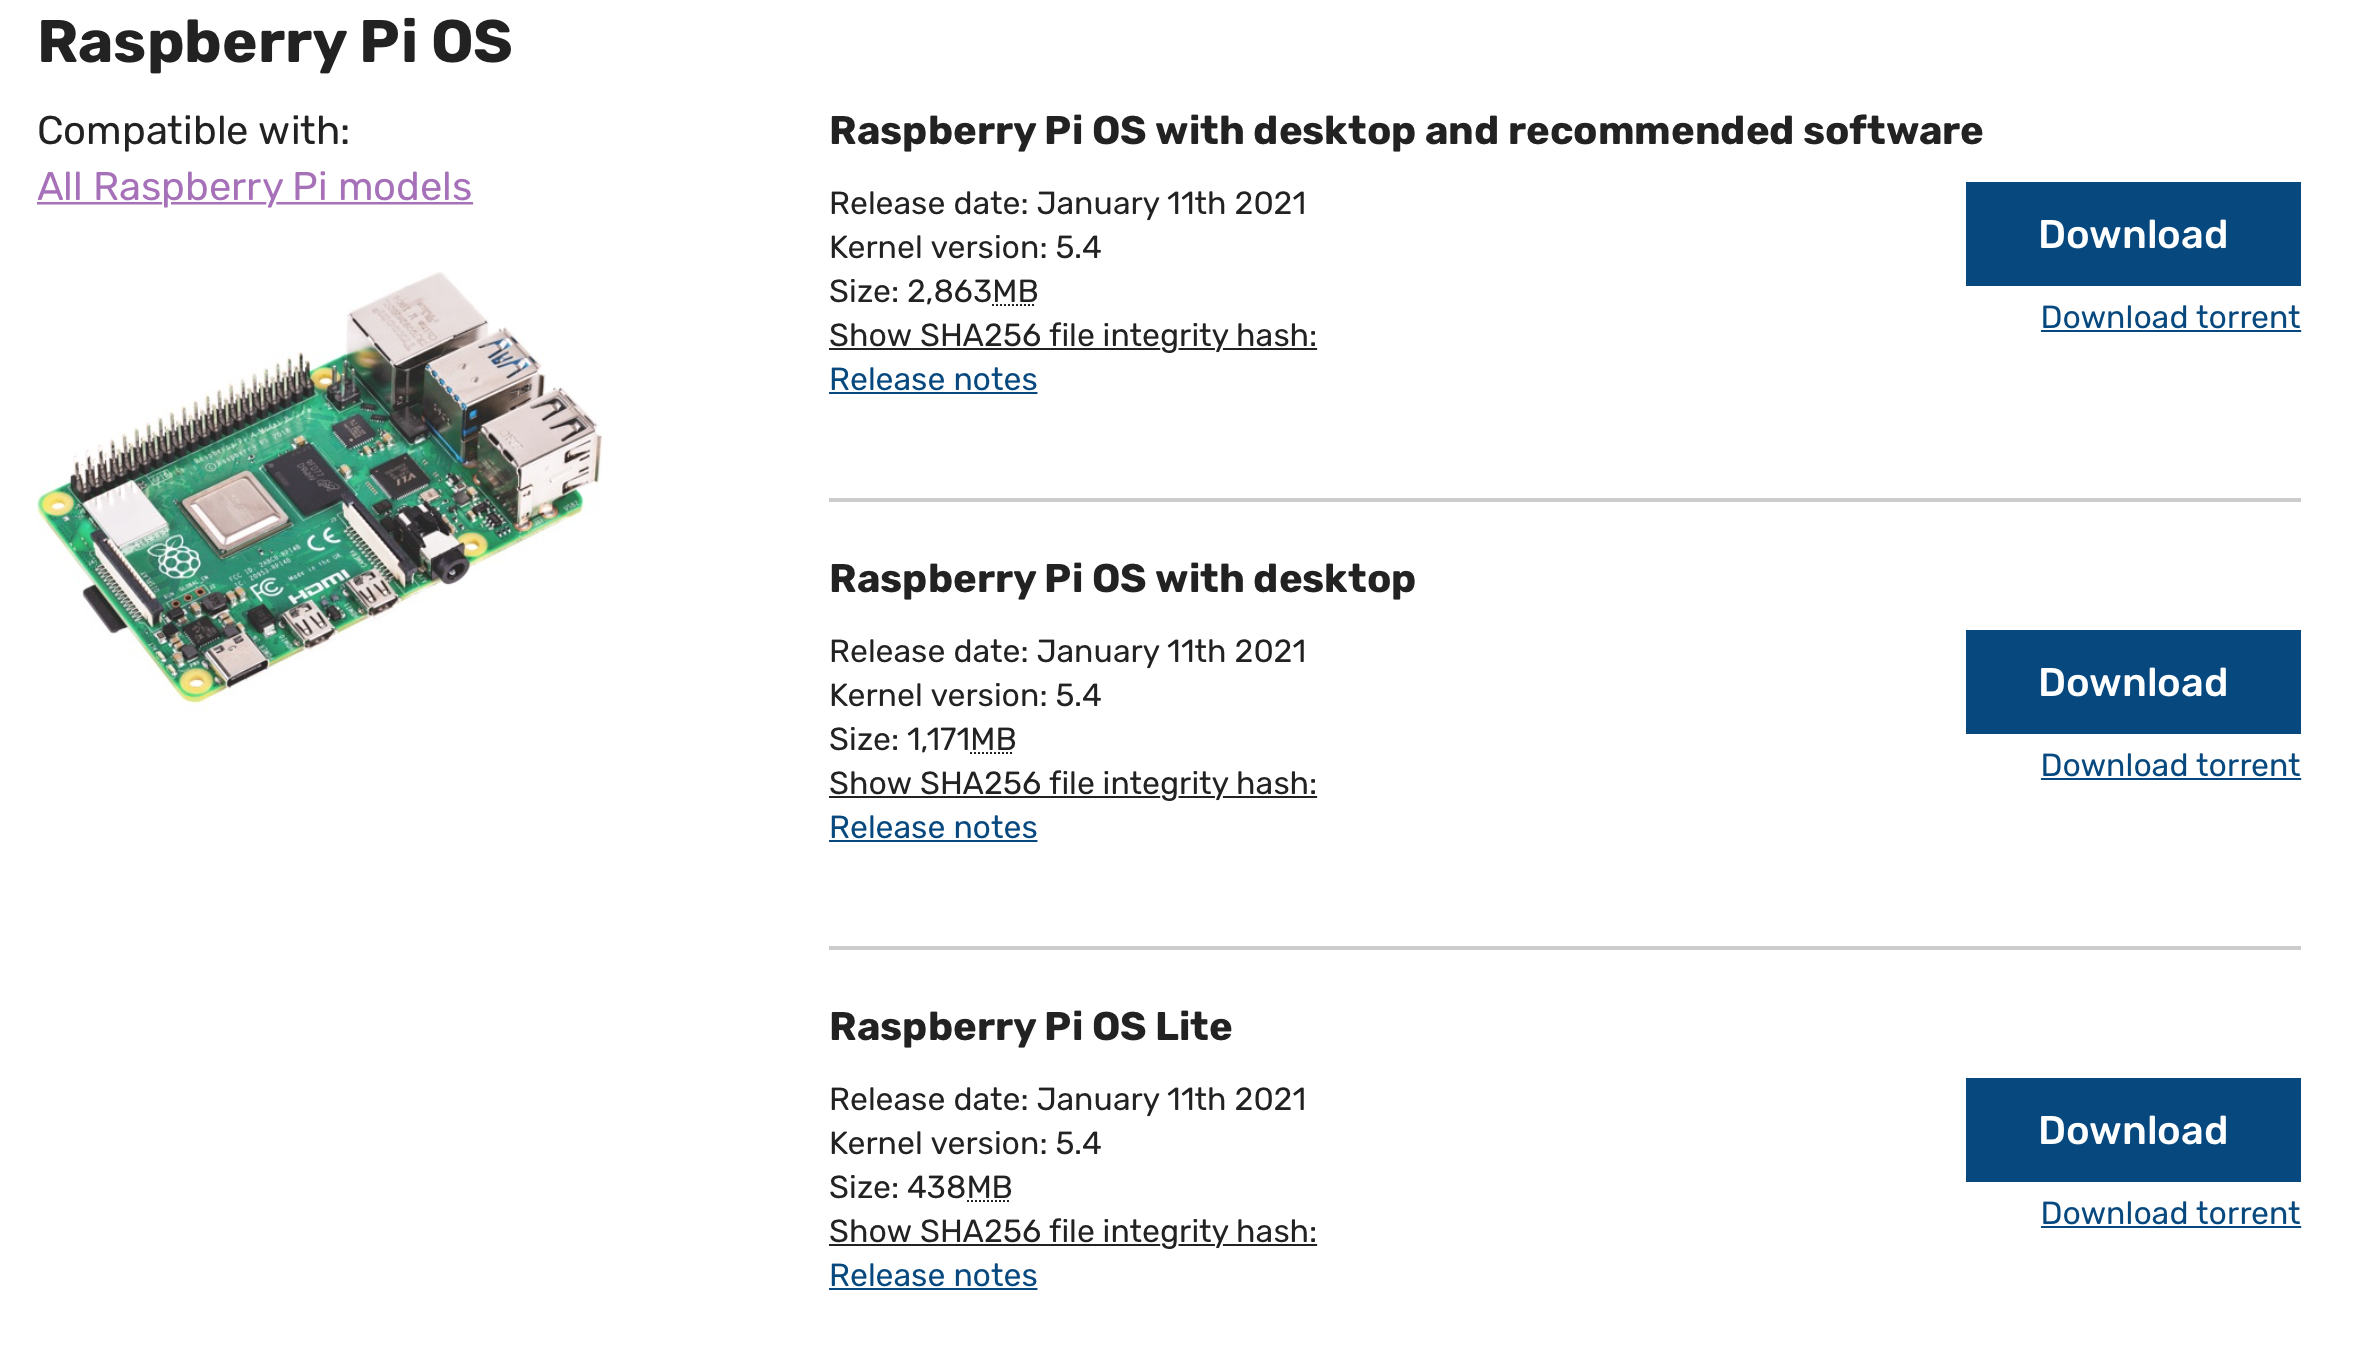This screenshot has width=2378, height=1348.
Task: Click the Raspberry Pi OS Lite heading
Action: (1030, 1027)
